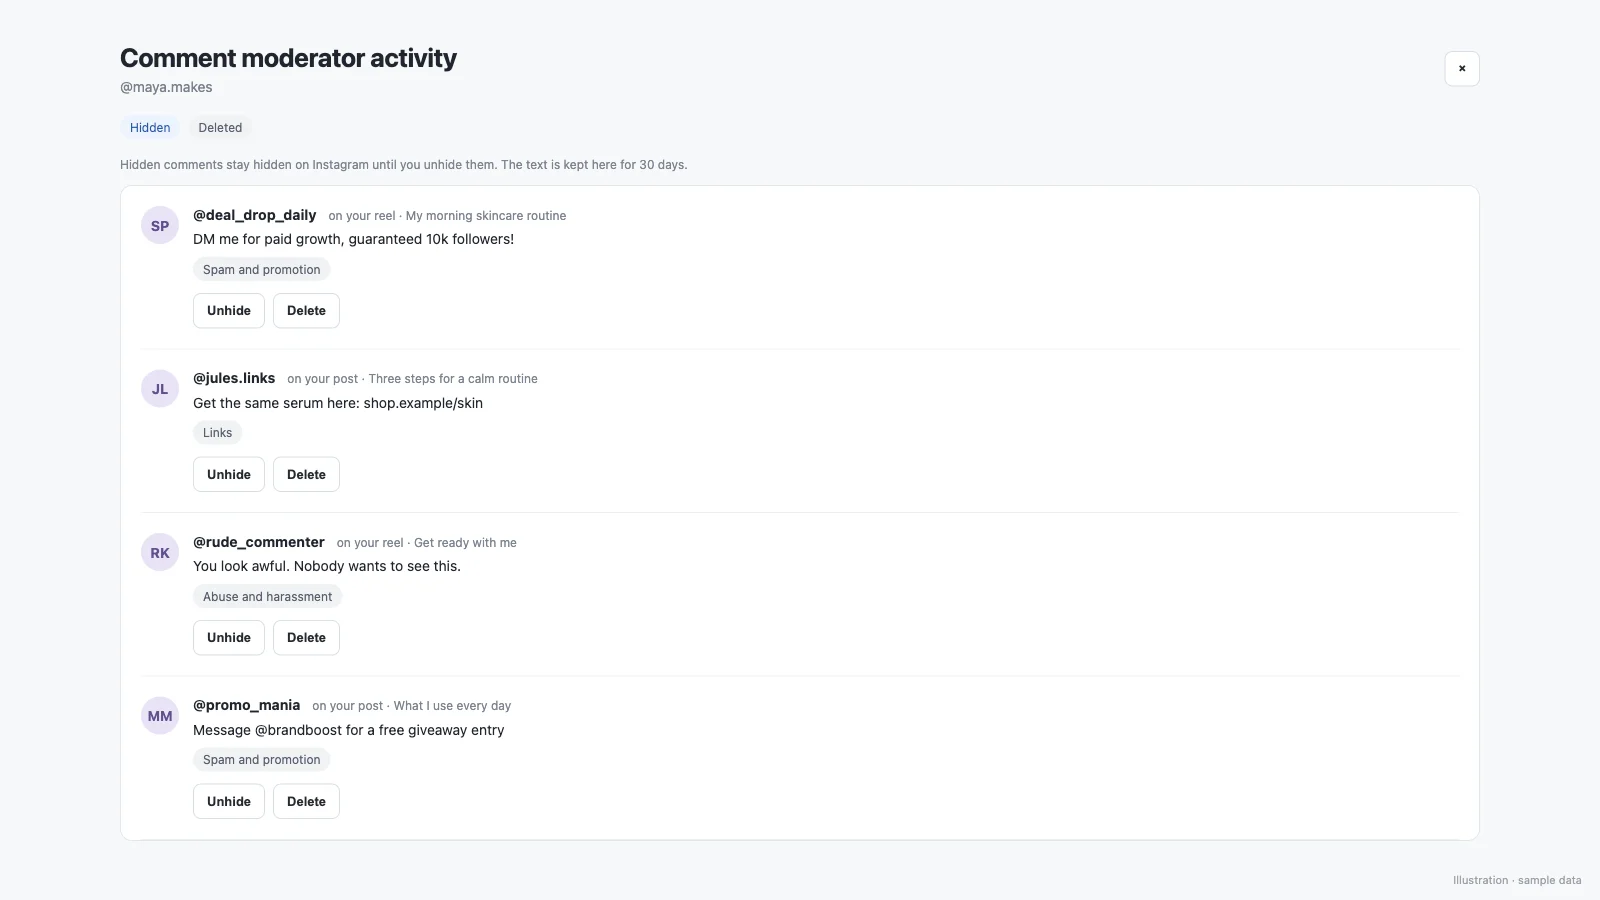Click the comment 'Message @brandboost for a free giveaway'
1600x900 pixels.
pyautogui.click(x=348, y=731)
